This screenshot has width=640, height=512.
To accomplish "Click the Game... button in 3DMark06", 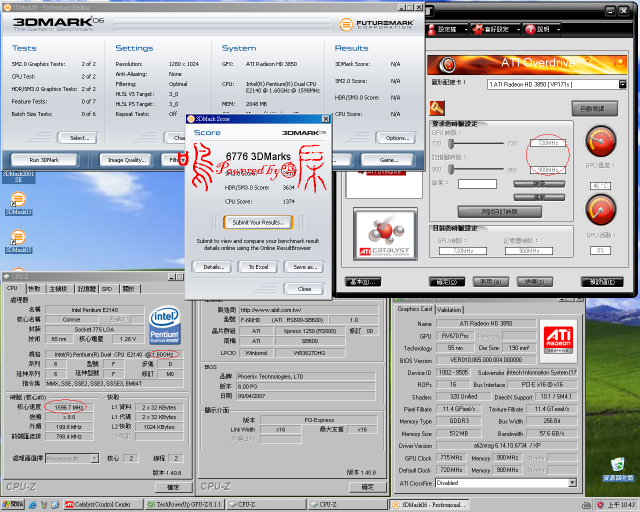I will point(388,160).
